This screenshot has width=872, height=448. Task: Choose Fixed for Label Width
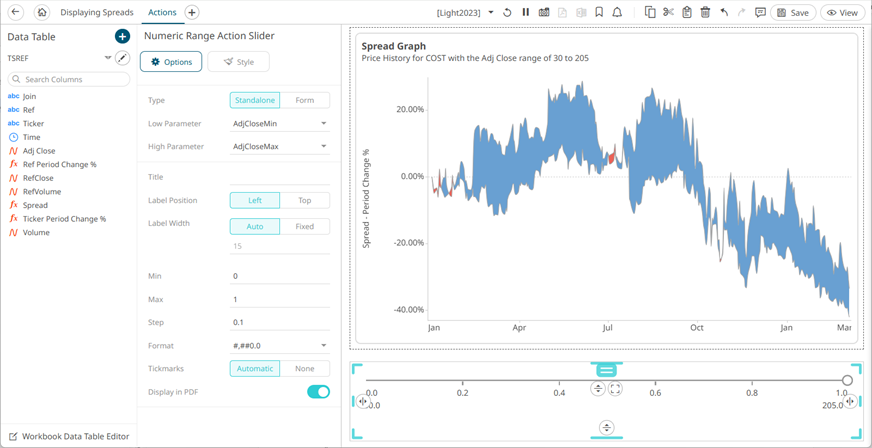point(305,227)
